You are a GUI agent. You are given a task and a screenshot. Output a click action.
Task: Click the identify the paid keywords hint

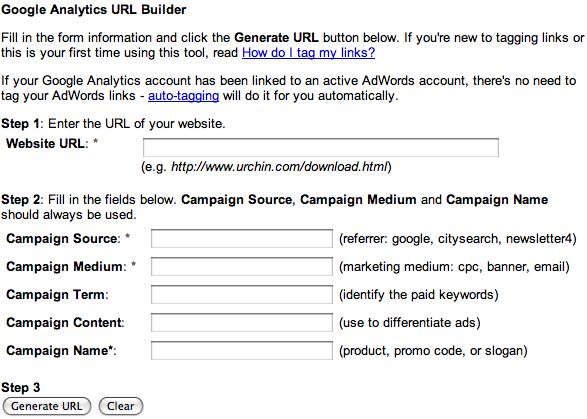tap(419, 295)
